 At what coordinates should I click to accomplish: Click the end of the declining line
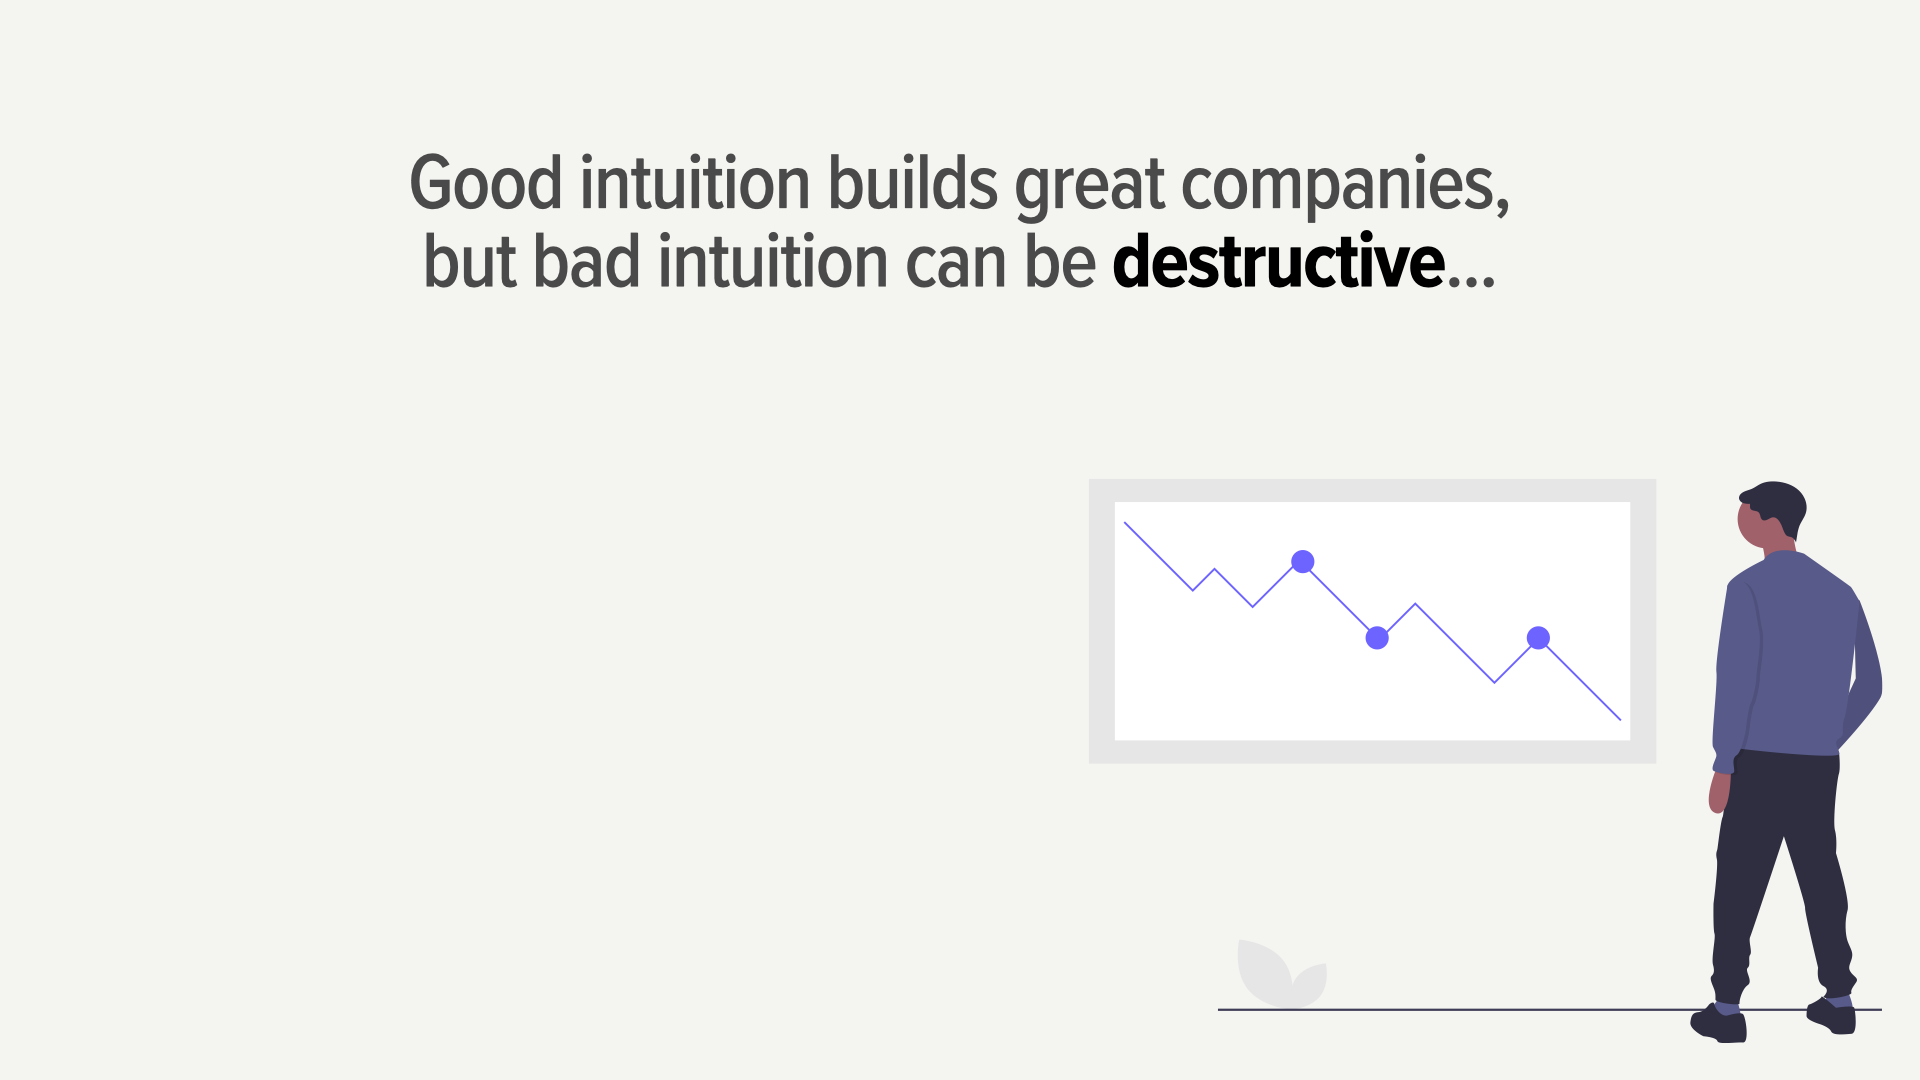[x=1619, y=718]
